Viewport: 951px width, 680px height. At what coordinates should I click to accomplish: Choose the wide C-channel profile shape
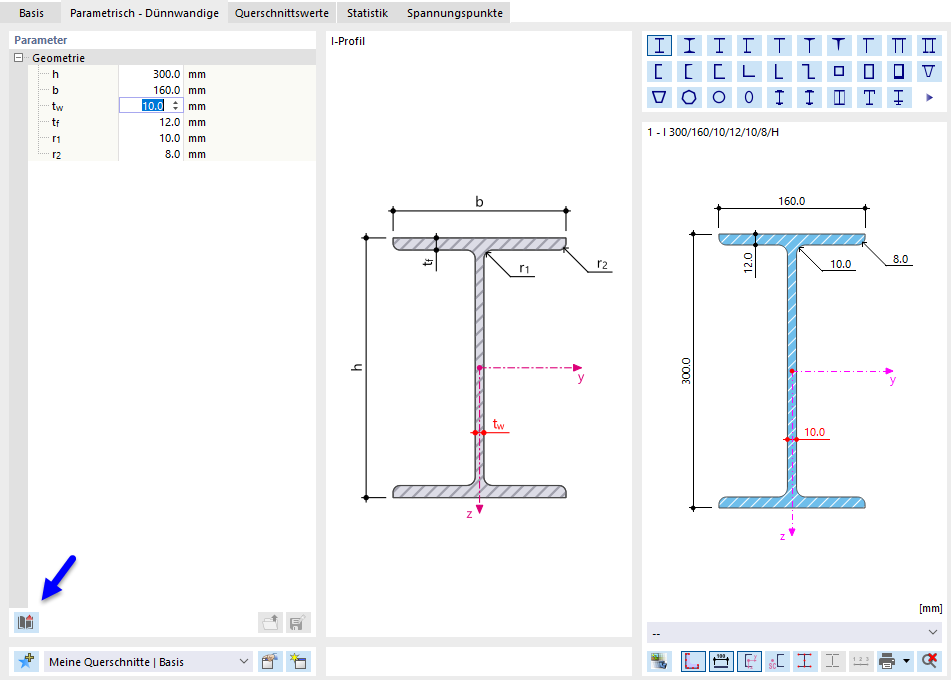click(719, 72)
